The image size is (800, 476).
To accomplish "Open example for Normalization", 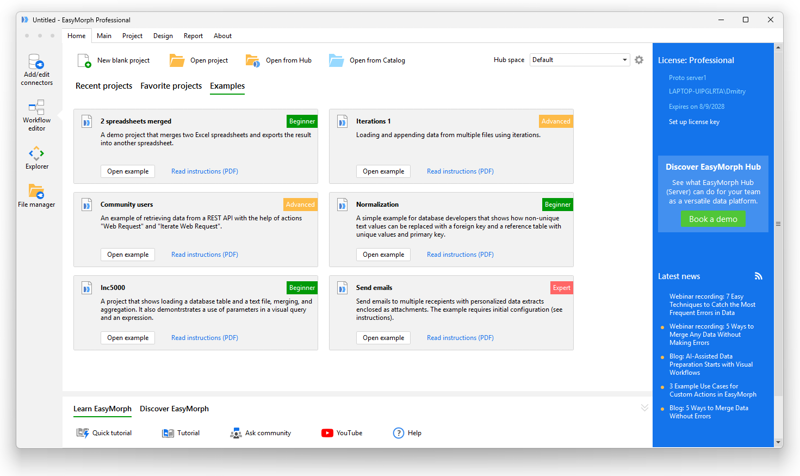I will [383, 255].
